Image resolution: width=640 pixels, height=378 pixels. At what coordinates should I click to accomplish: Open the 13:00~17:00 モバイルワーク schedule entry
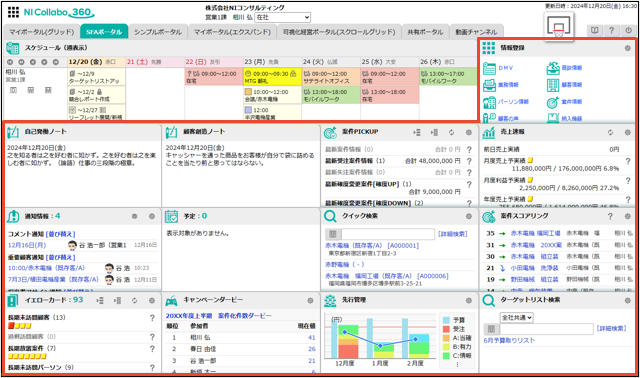click(x=448, y=77)
